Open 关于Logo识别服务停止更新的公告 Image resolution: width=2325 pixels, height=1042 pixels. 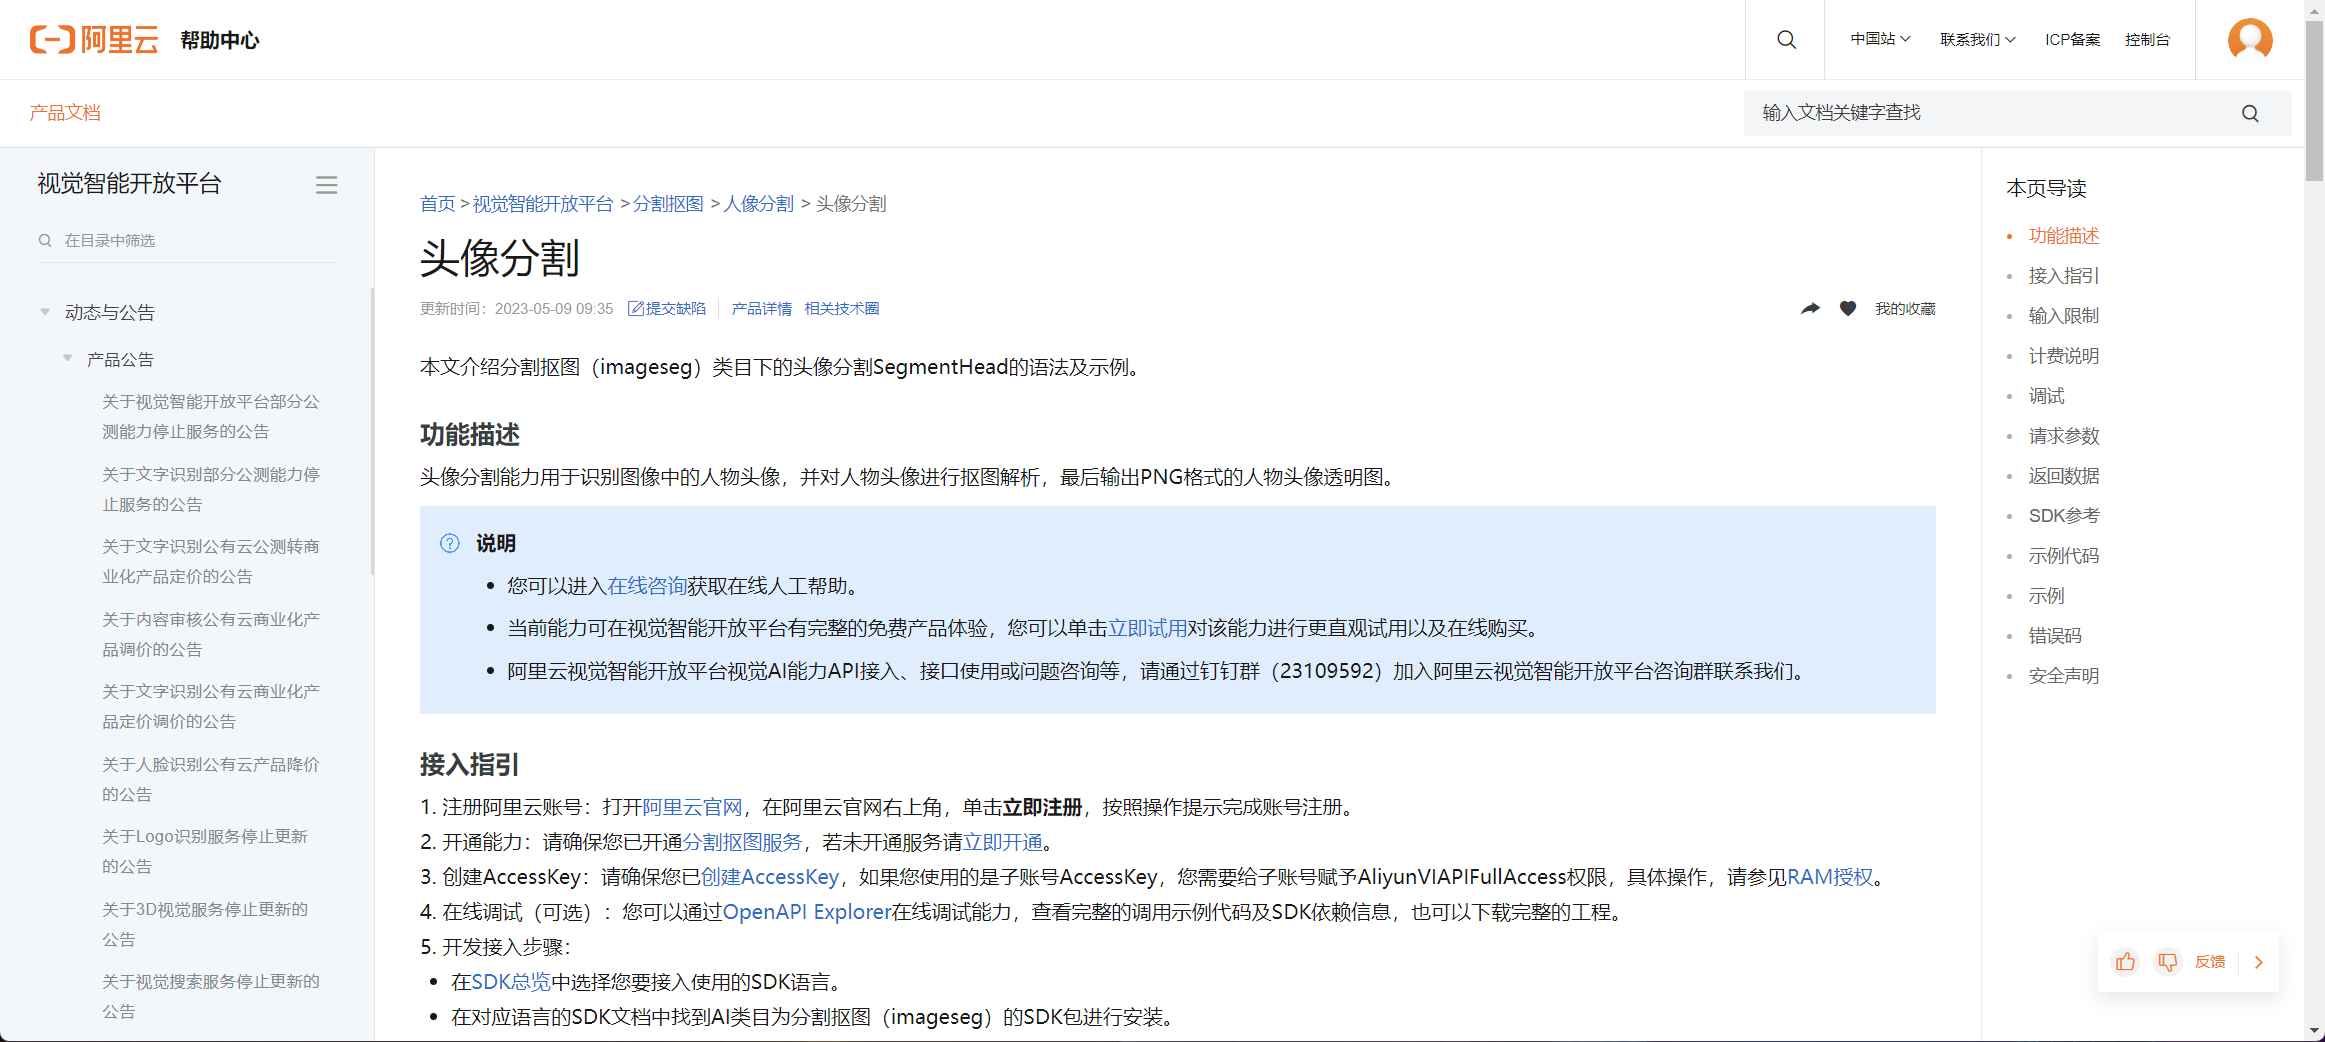click(x=204, y=852)
